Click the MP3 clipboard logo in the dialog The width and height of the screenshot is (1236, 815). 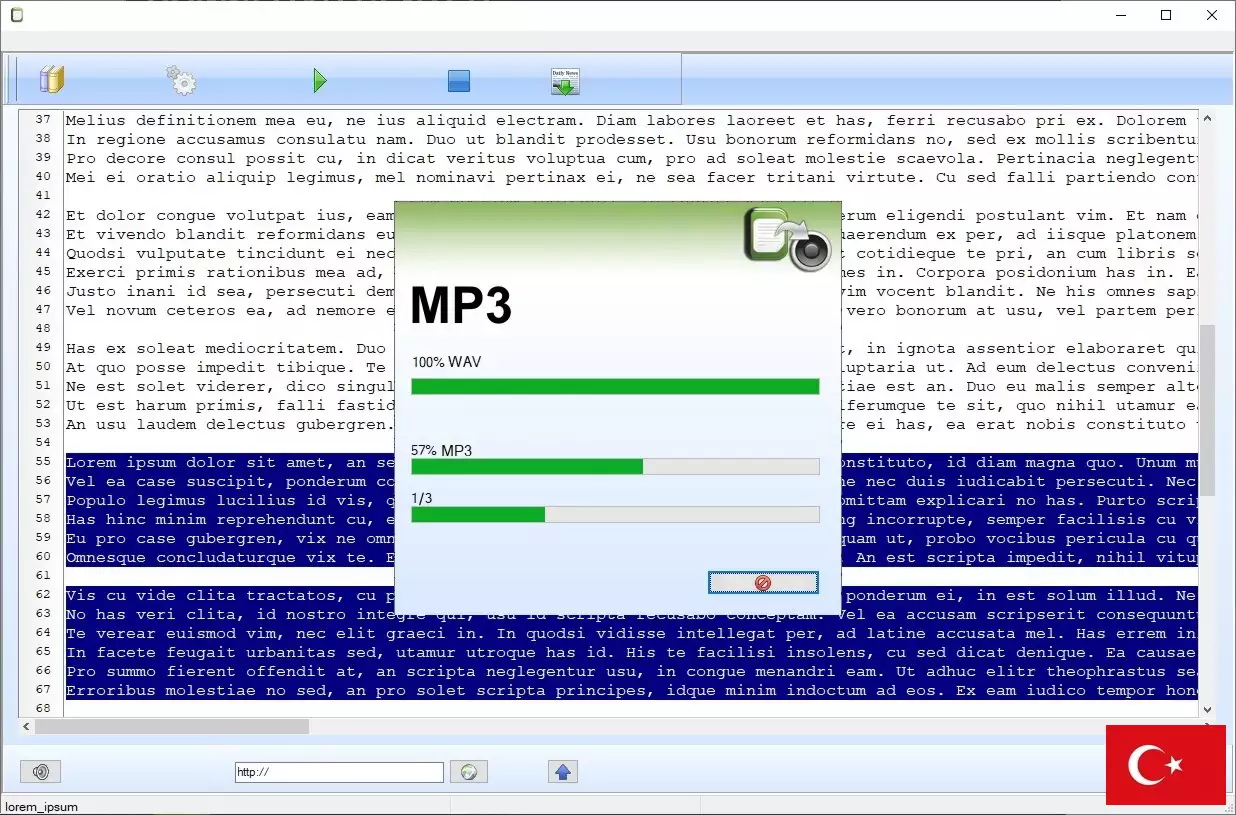point(788,238)
